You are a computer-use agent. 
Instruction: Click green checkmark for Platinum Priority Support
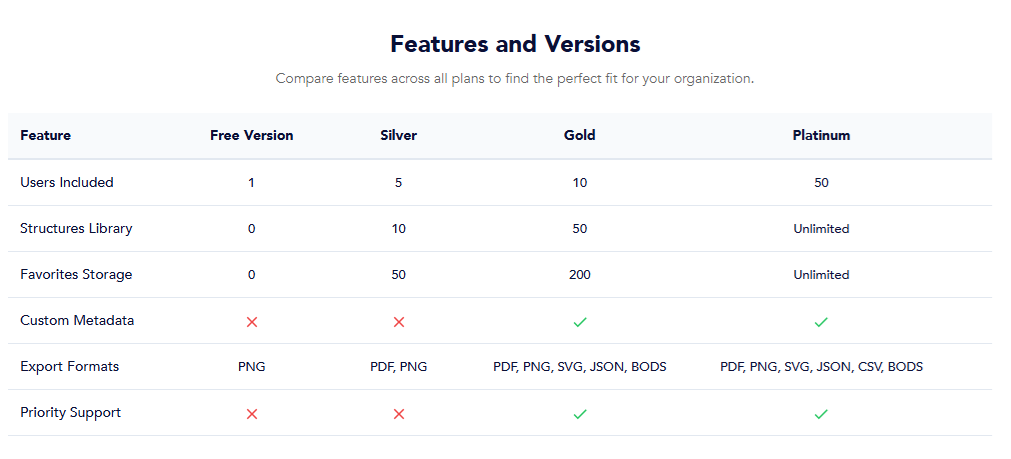click(821, 414)
